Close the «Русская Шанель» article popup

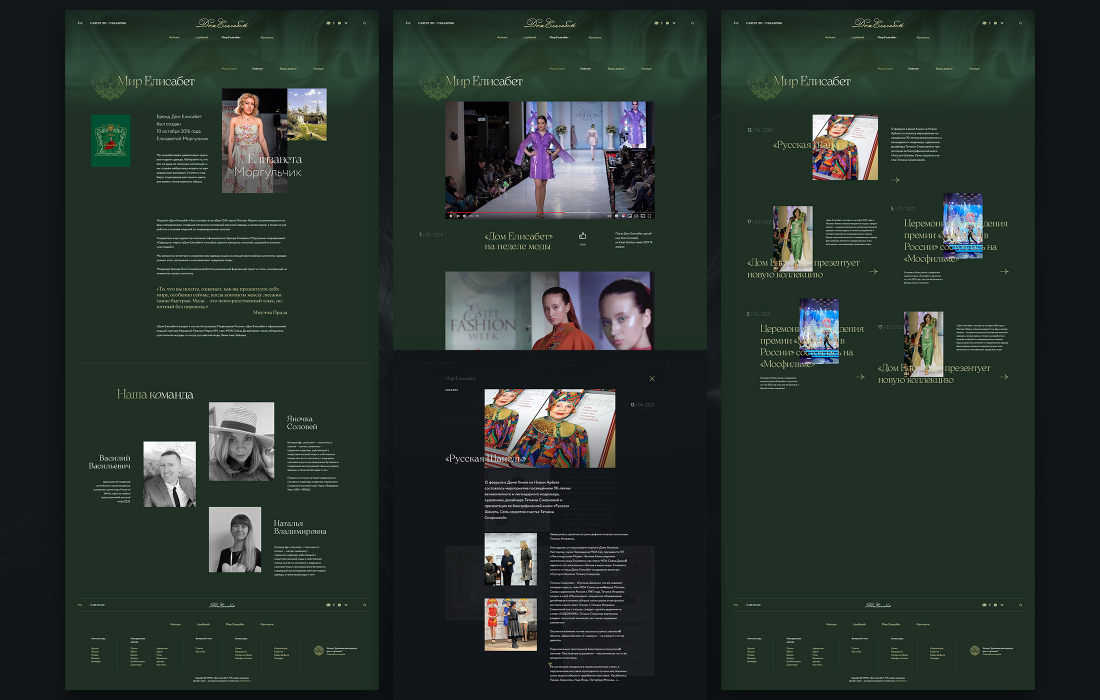click(652, 379)
